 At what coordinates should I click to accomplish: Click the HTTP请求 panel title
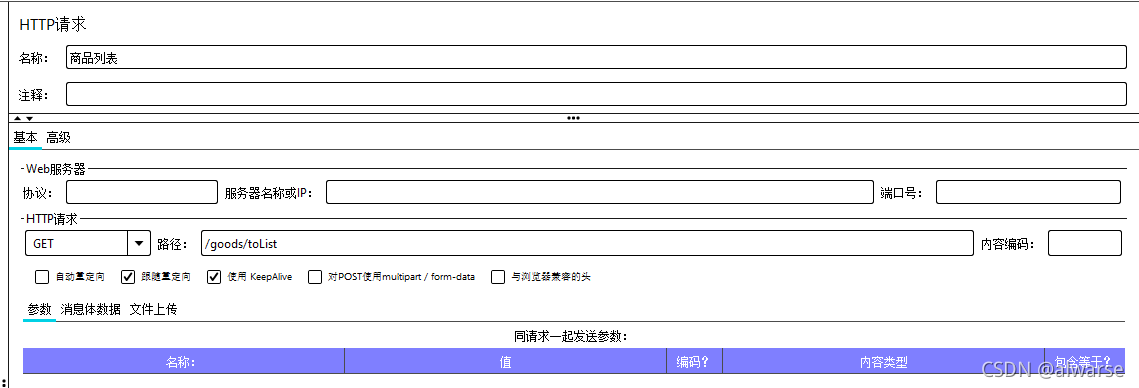pyautogui.click(x=52, y=24)
